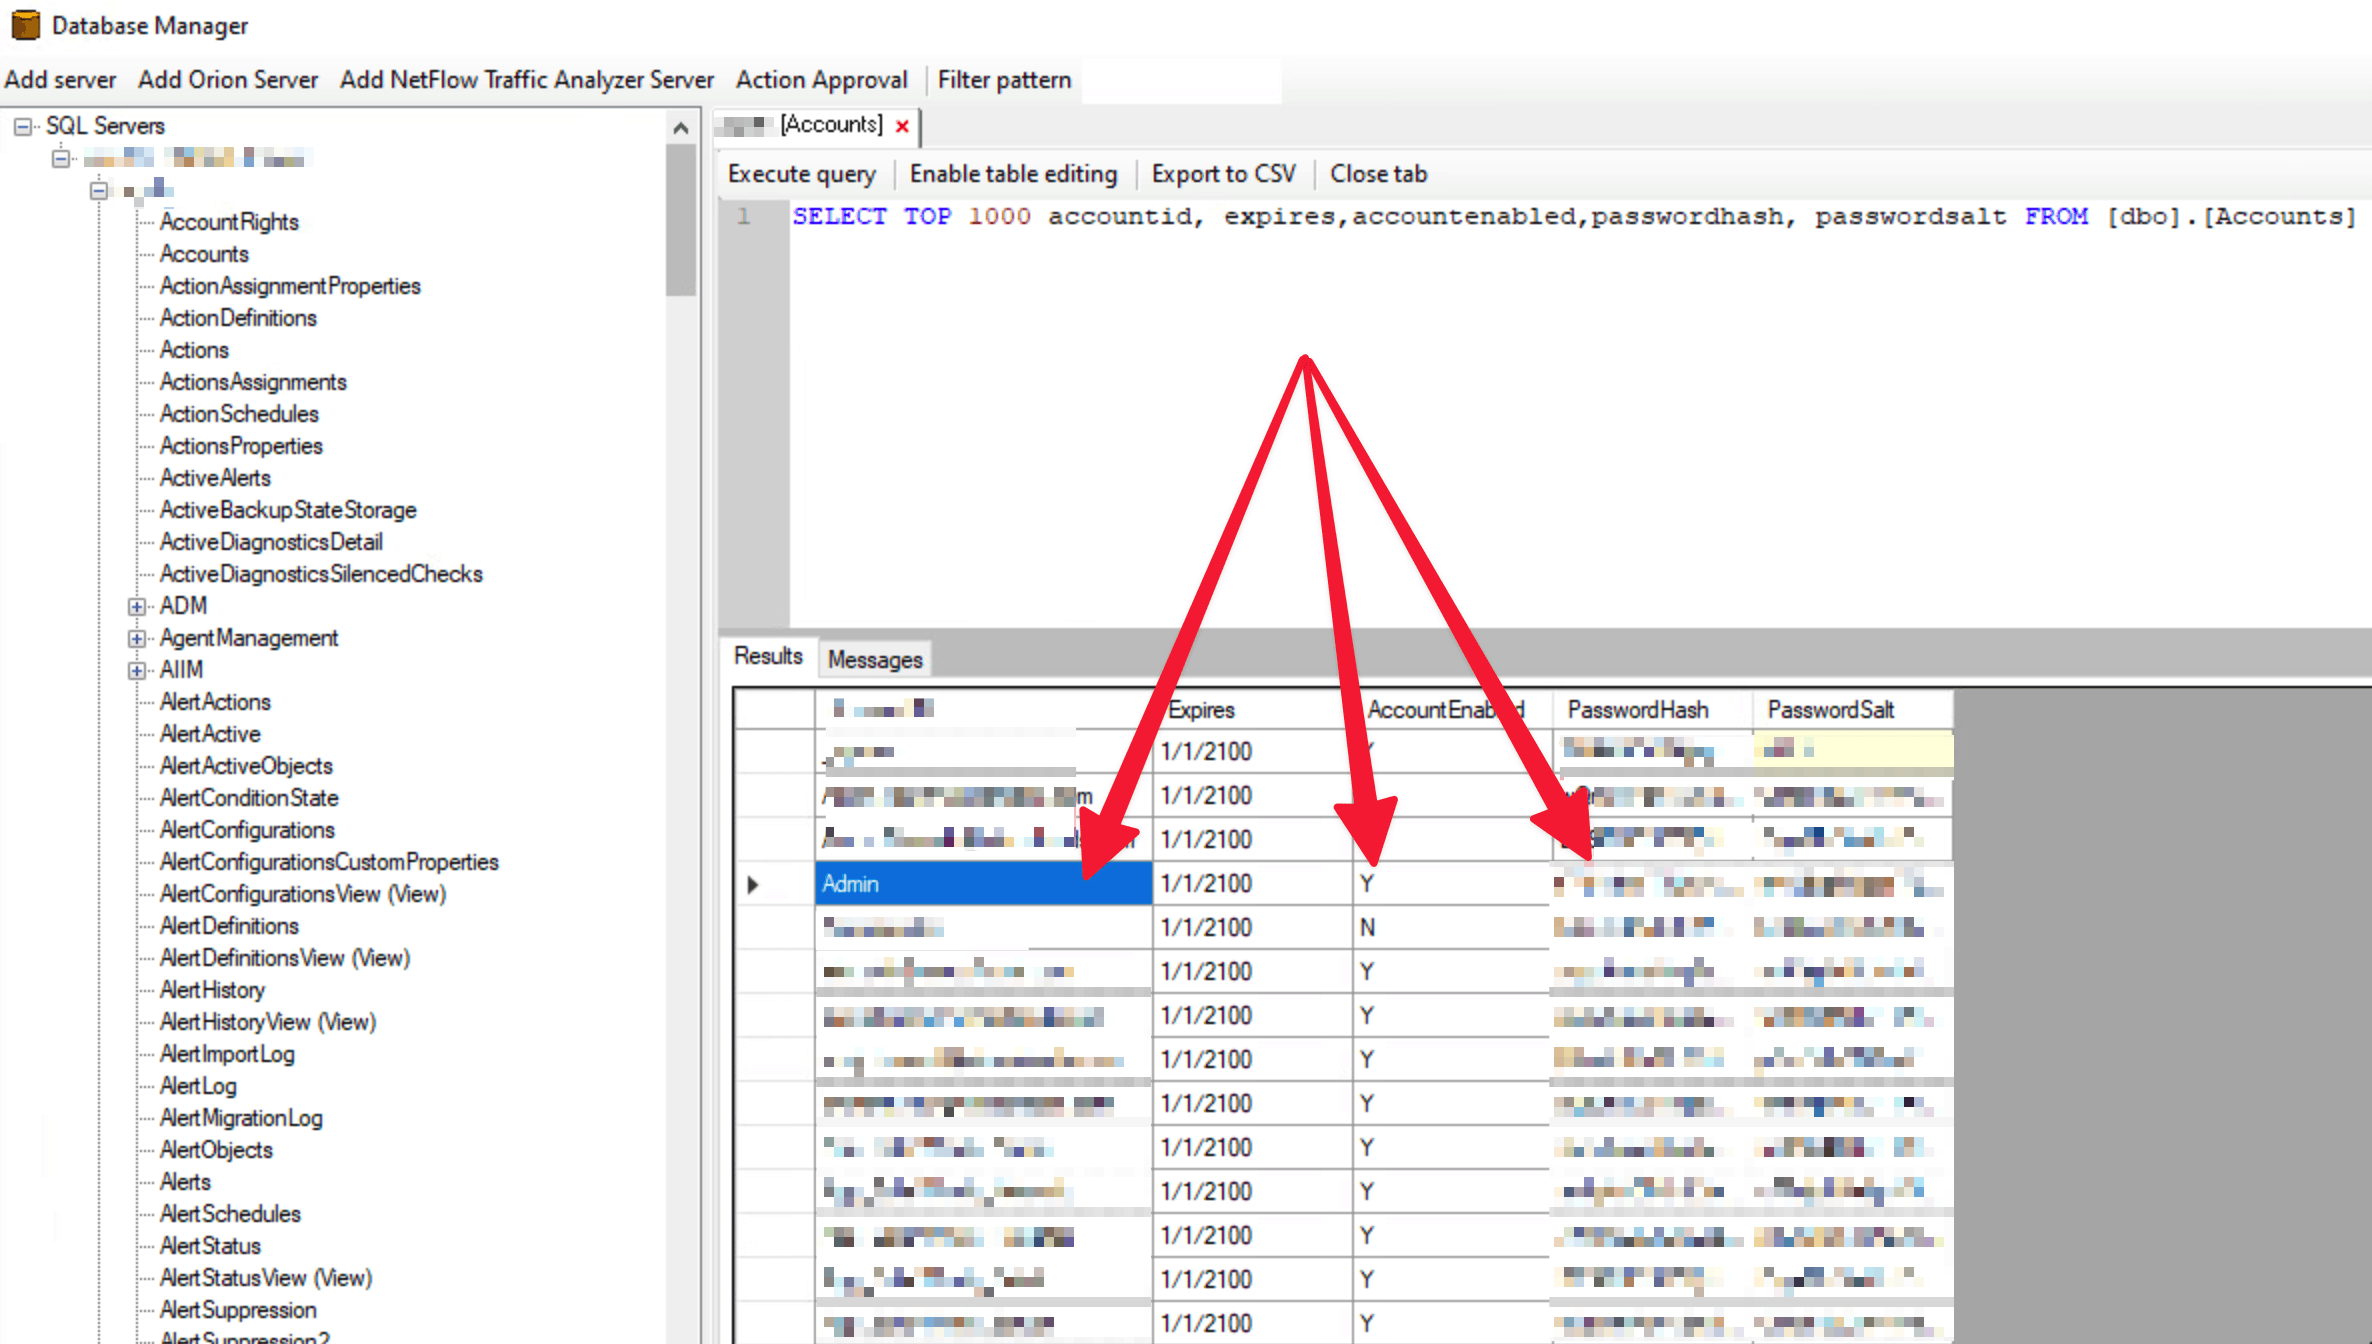Click Execute query button
Screen dimensions: 2372x1344
(802, 174)
